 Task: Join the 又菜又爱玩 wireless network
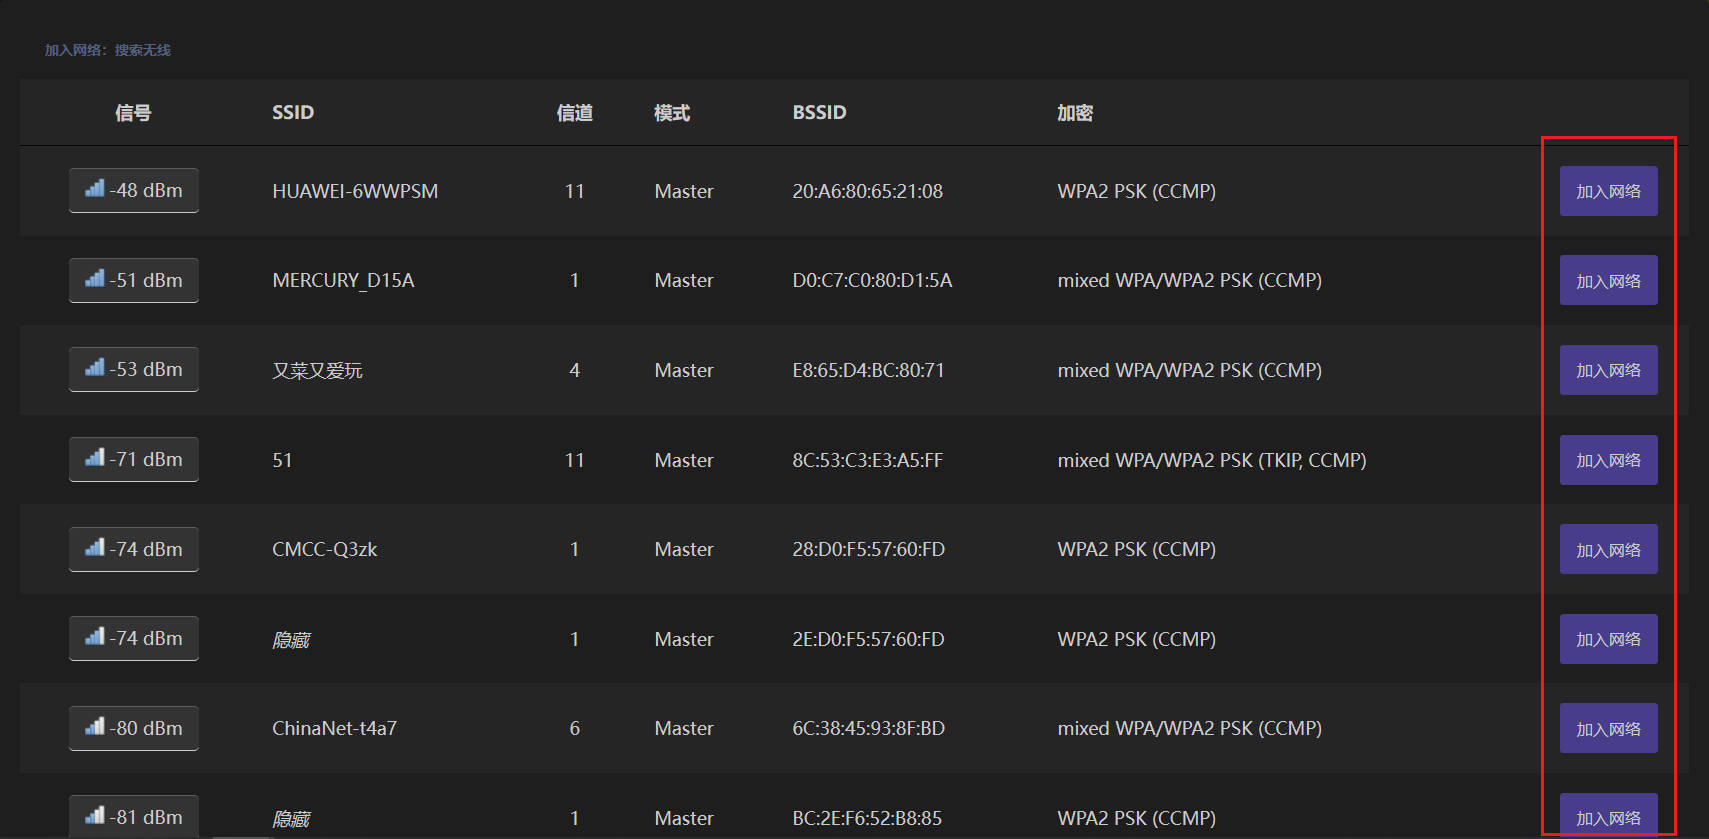pos(1608,370)
